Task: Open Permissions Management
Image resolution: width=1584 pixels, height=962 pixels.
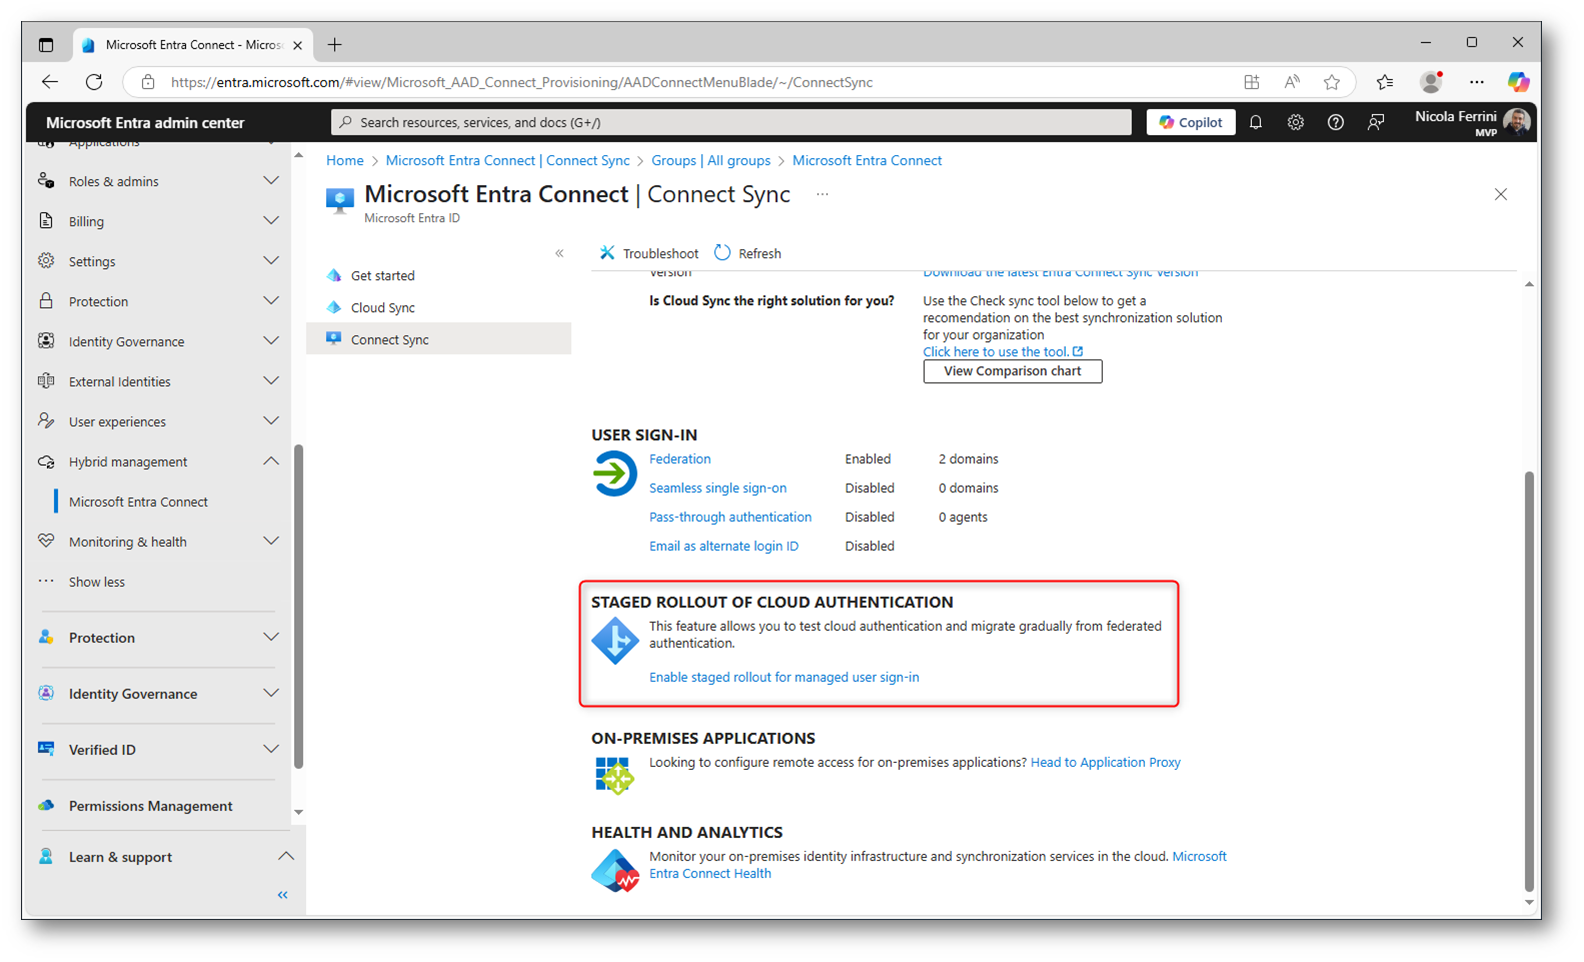Action: tap(150, 806)
